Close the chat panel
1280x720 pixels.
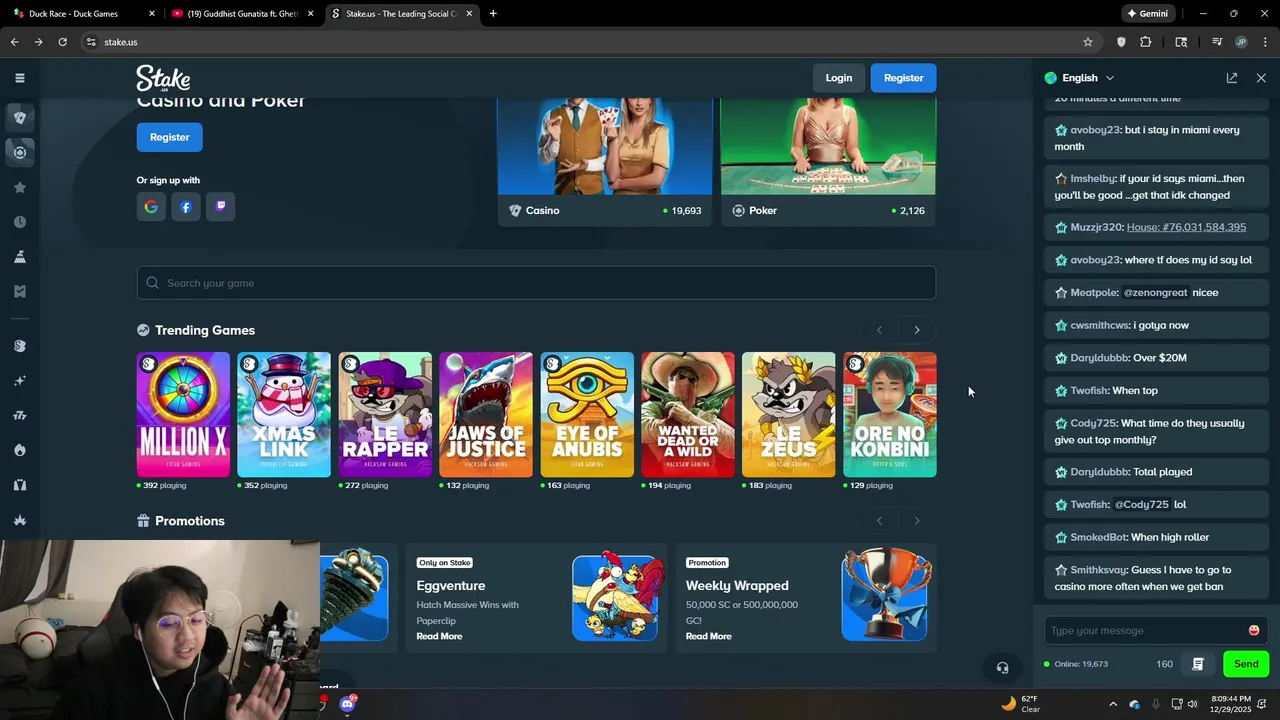click(x=1261, y=78)
